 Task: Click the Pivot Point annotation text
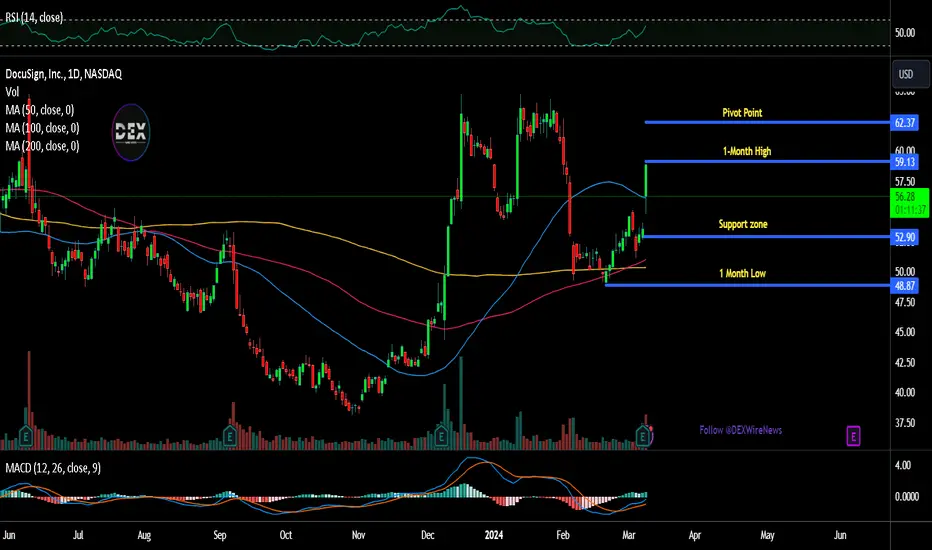(x=742, y=112)
